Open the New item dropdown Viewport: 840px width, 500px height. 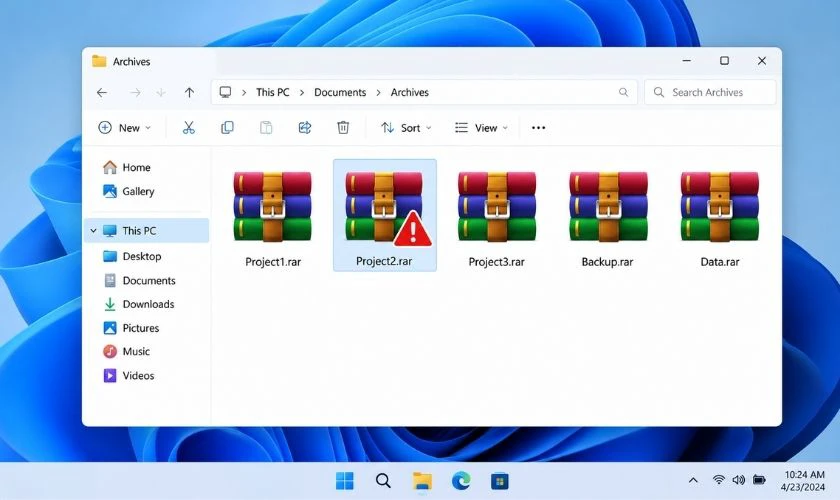pos(124,128)
